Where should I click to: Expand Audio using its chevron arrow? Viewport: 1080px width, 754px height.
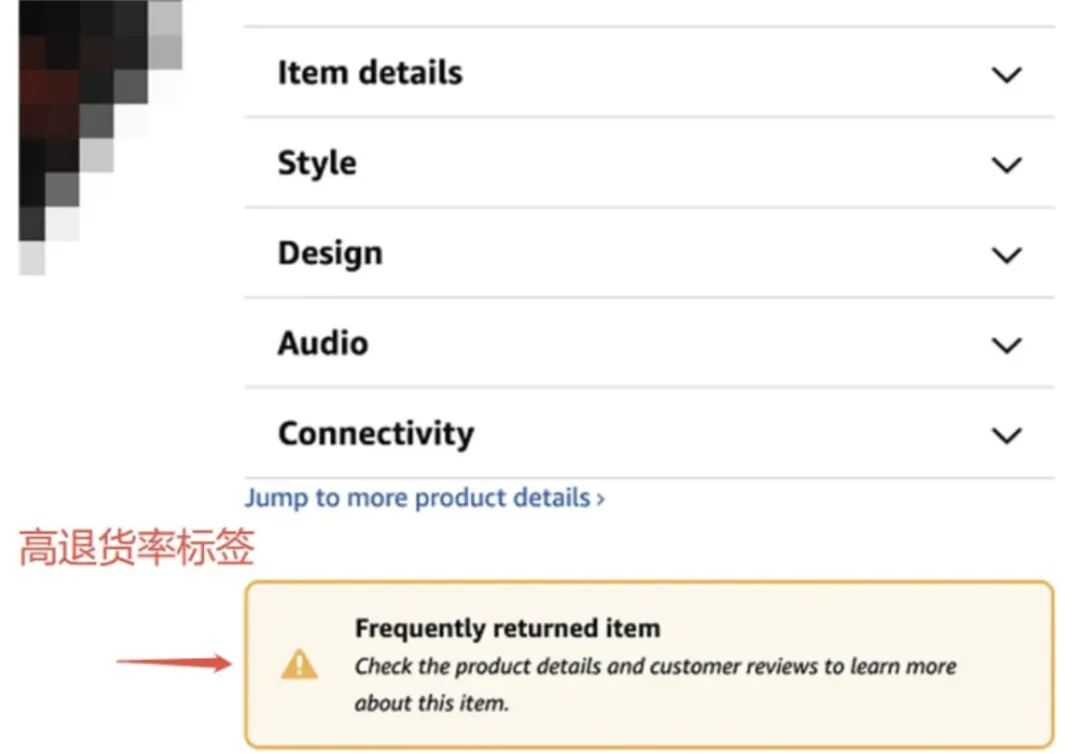click(x=1006, y=345)
